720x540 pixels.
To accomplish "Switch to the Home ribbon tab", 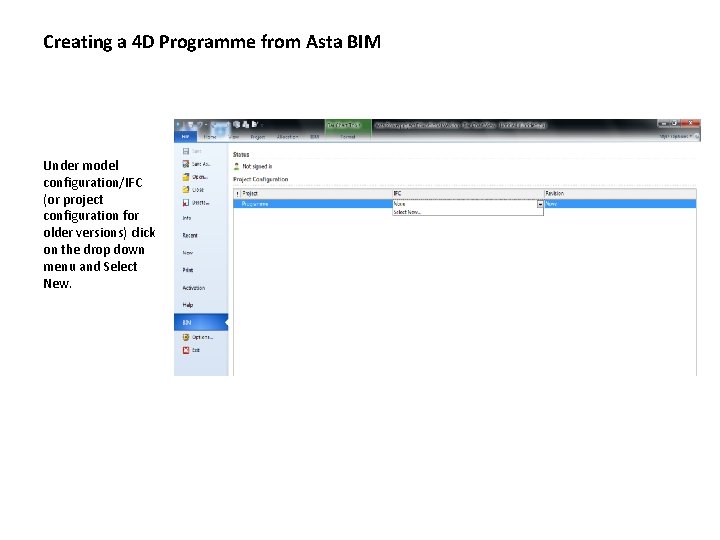I will [x=210, y=137].
